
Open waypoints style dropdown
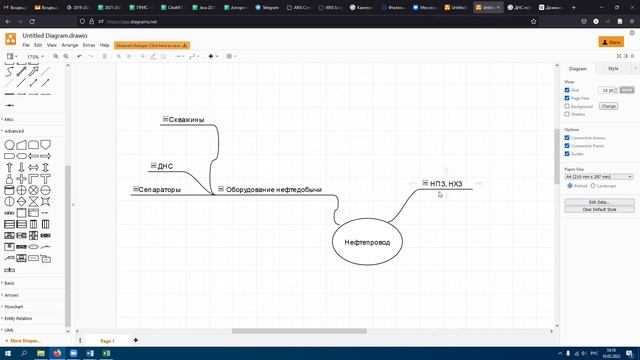pos(194,56)
